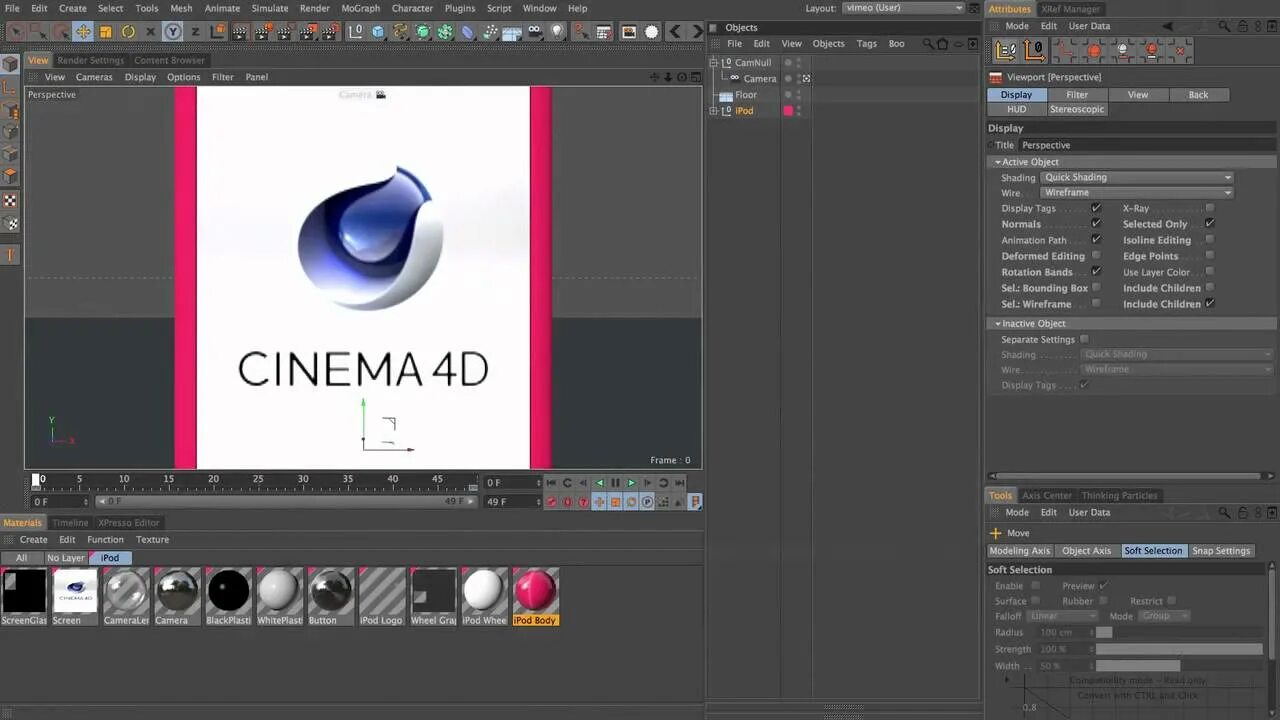The height and width of the screenshot is (720, 1280).
Task: Expand the iPod object tree
Action: click(714, 110)
